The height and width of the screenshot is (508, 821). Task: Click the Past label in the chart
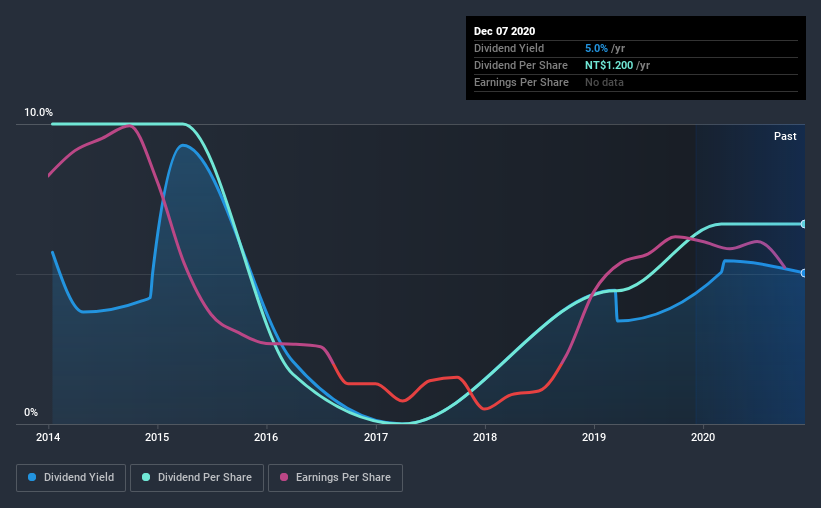pos(785,136)
